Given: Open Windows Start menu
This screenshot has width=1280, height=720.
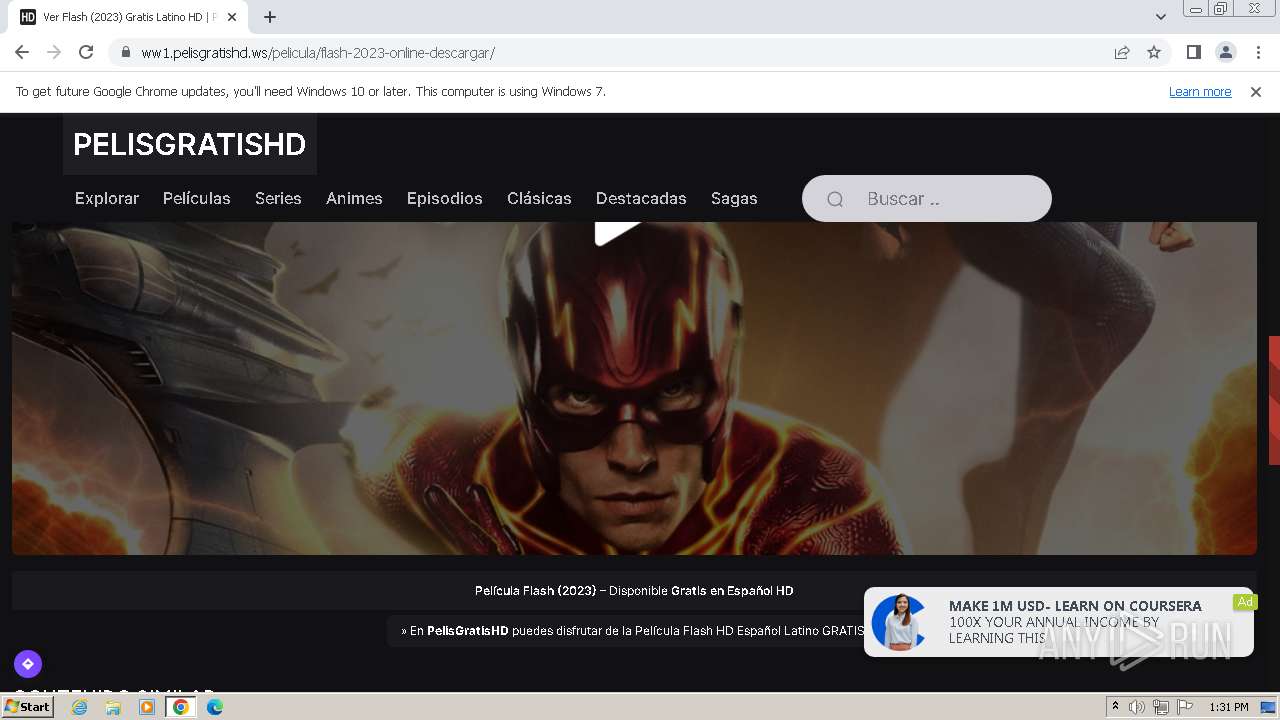Looking at the screenshot, I should (x=27, y=707).
